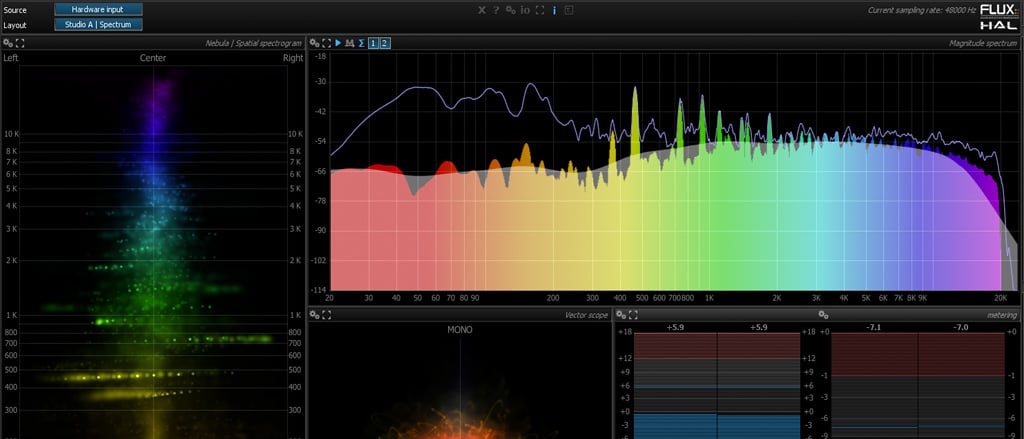Viewport: 1024px width, 439px height.
Task: Click the Magnitude spectrum panel title
Action: [x=983, y=43]
